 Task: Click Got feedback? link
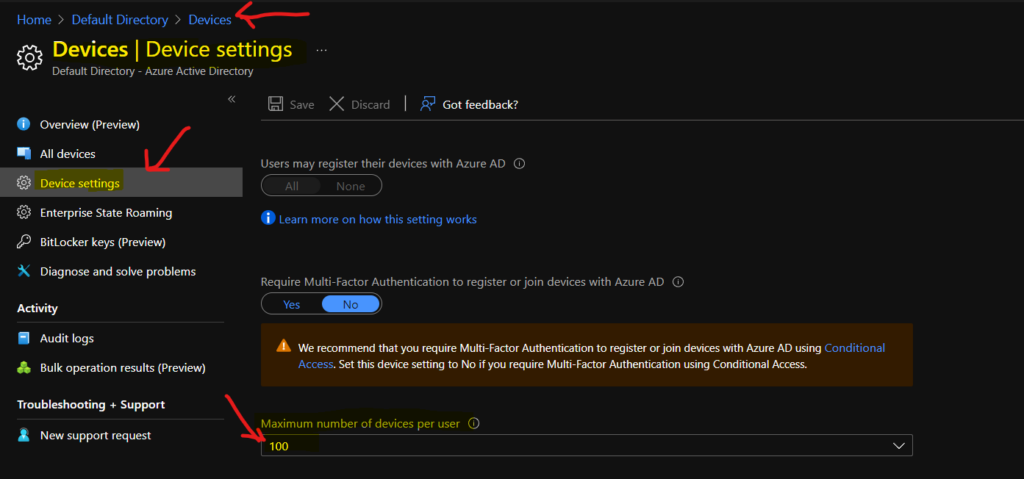480,105
